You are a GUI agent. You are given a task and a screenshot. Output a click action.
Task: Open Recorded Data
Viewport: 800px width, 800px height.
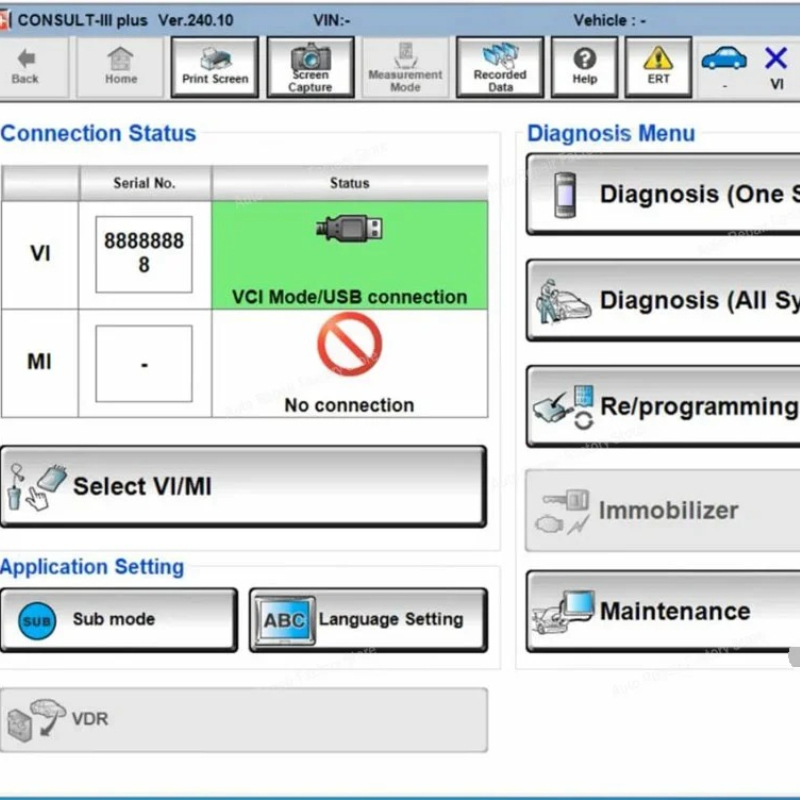click(500, 67)
